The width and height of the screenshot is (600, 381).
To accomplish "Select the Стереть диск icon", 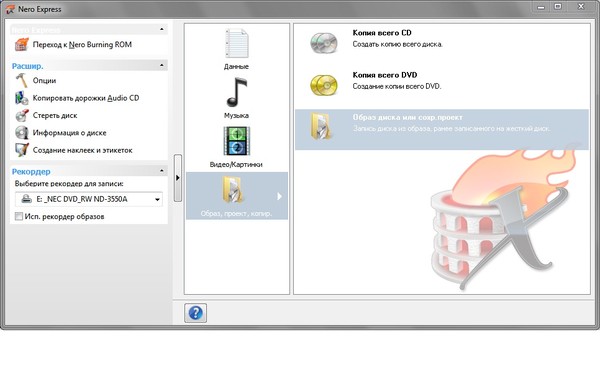I will (22, 115).
